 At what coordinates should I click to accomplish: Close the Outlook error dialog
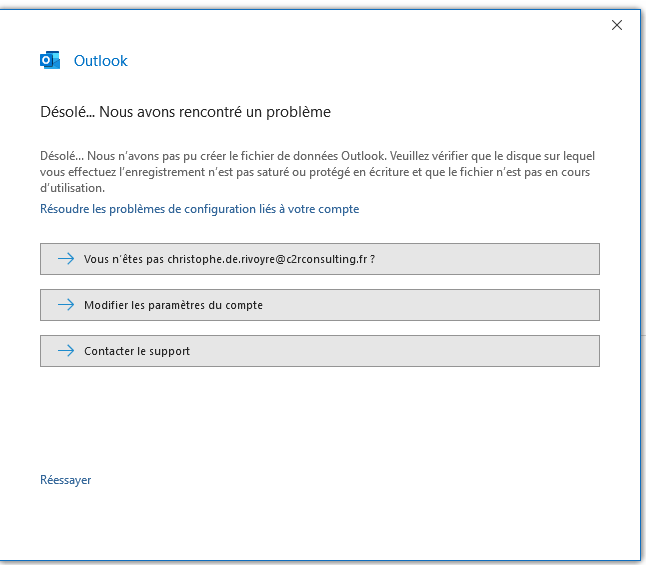(617, 25)
